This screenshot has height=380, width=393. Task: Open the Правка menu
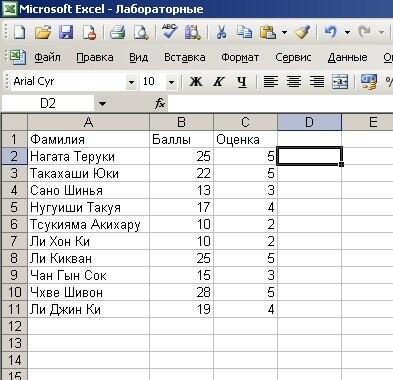[95, 57]
